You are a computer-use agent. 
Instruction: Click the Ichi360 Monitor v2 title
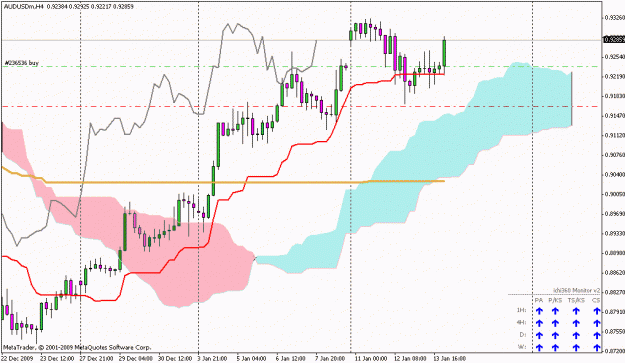coord(576,290)
